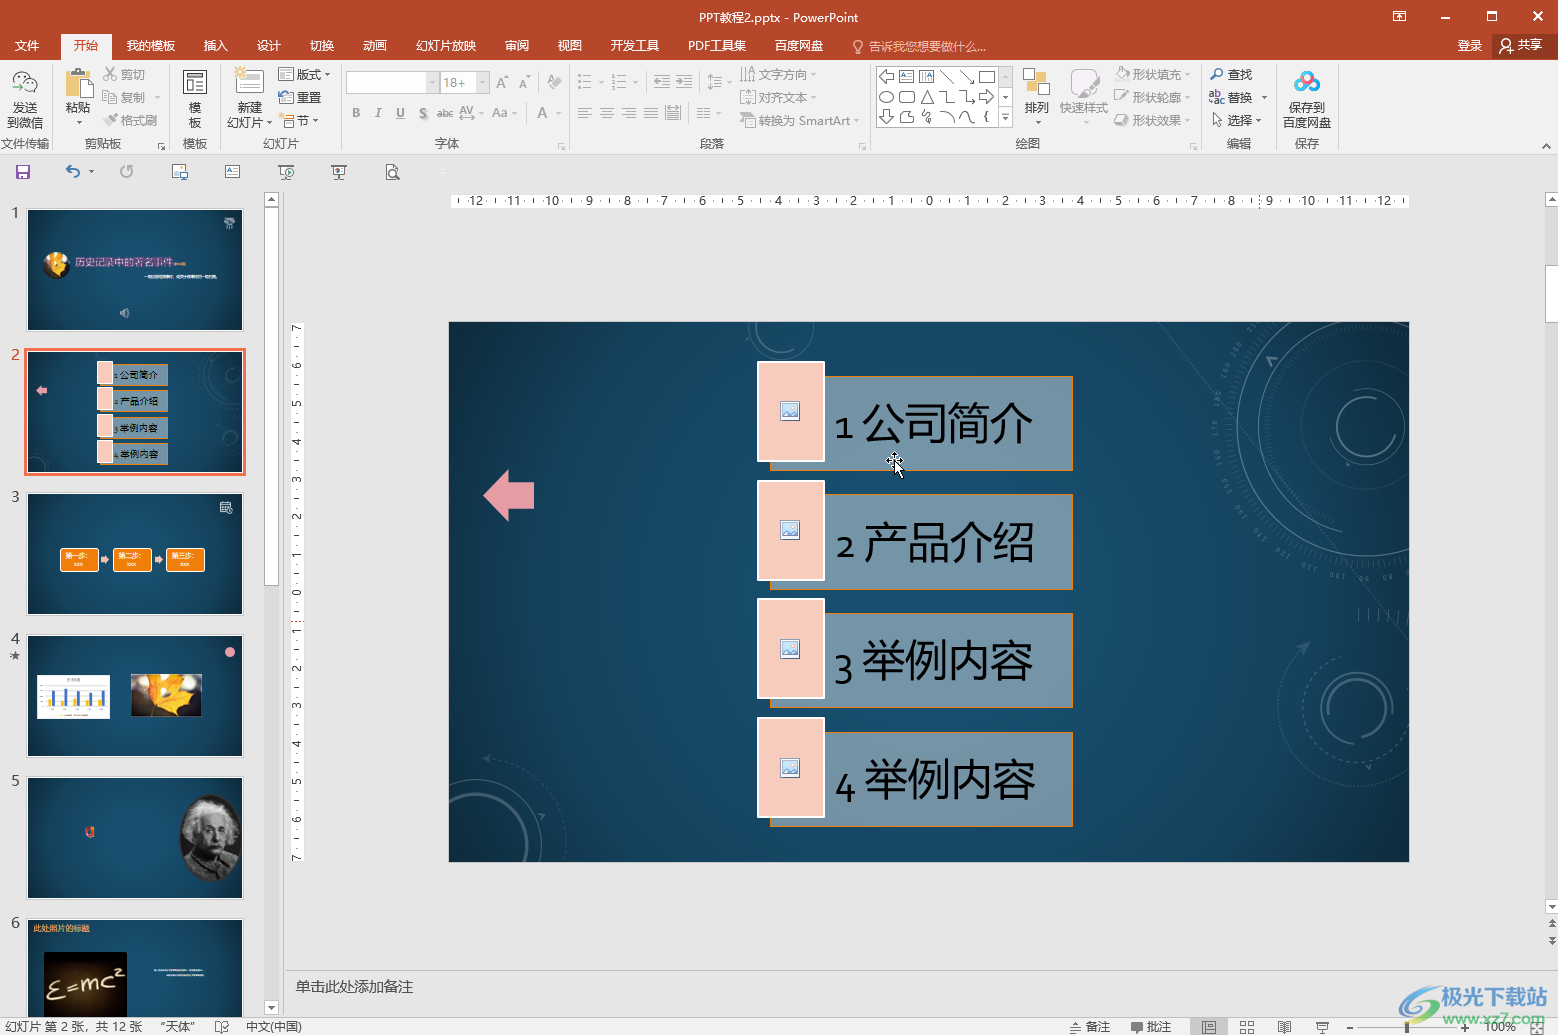Select the triangle shape in gallery
This screenshot has width=1558, height=1035.
(927, 97)
